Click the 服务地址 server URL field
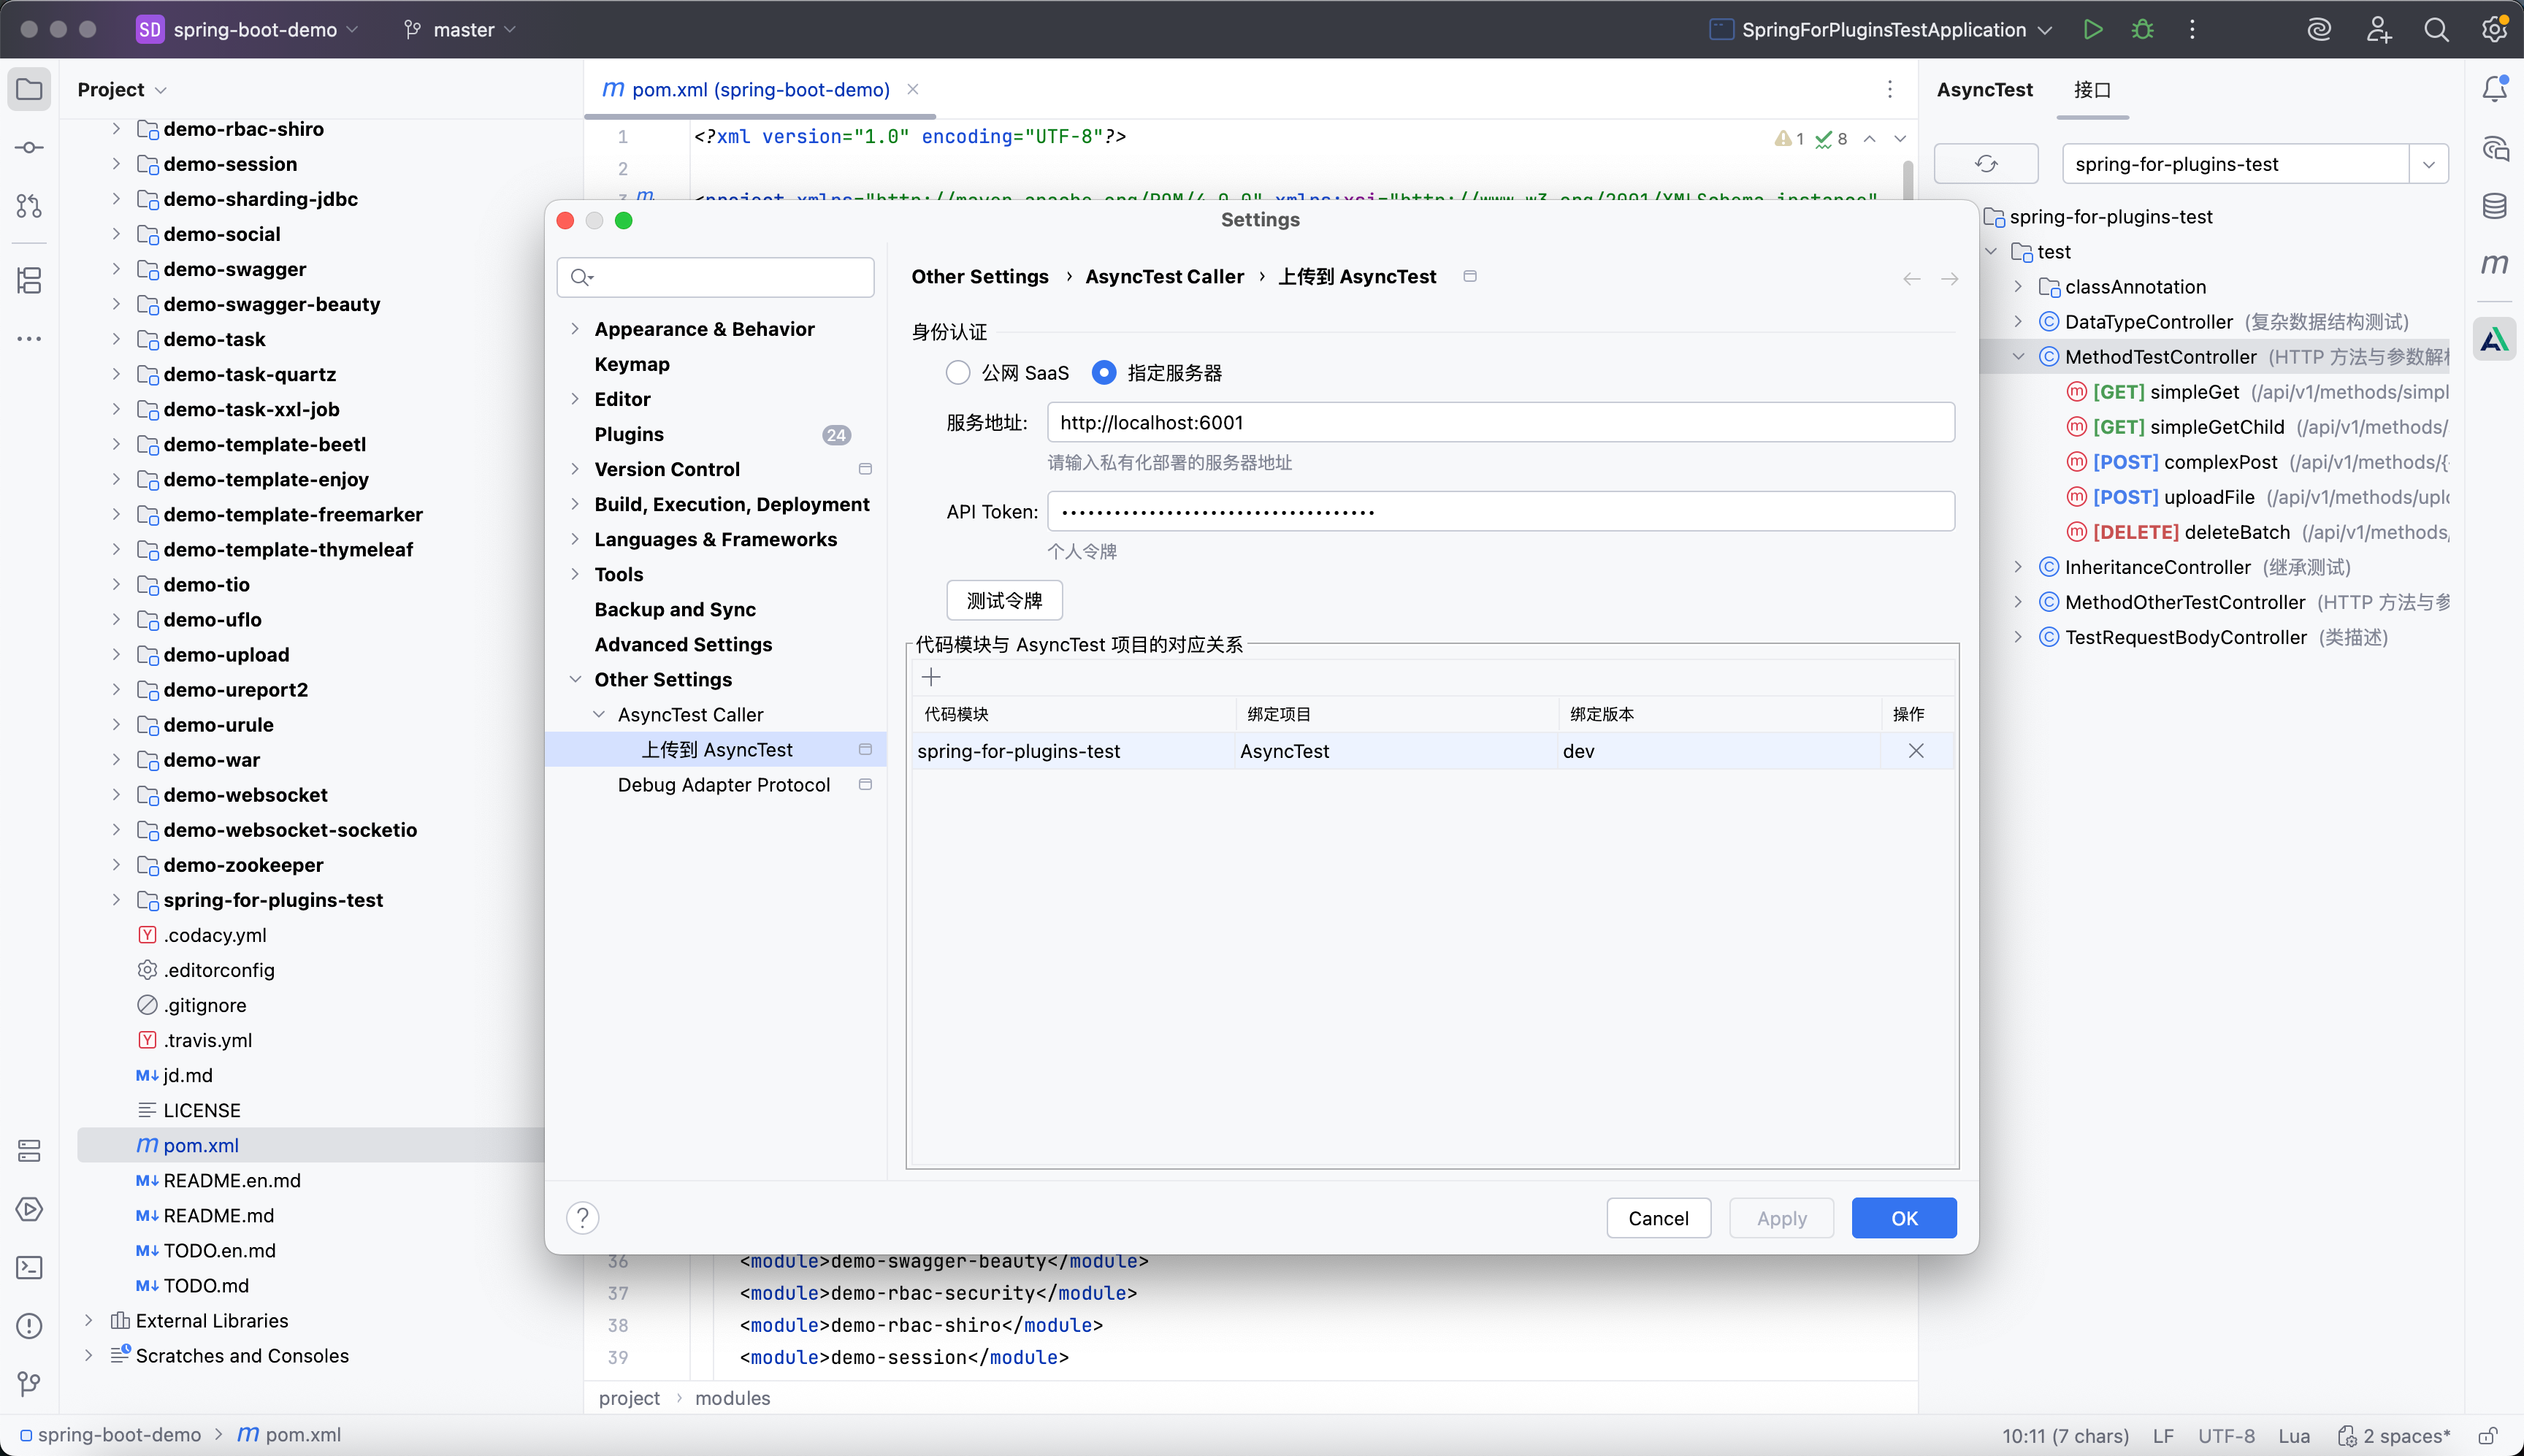The width and height of the screenshot is (2524, 1456). coord(1500,423)
